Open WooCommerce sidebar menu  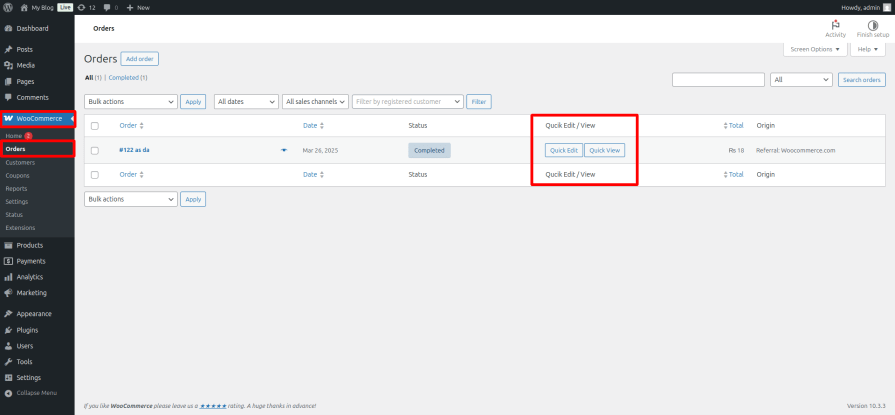tap(37, 119)
